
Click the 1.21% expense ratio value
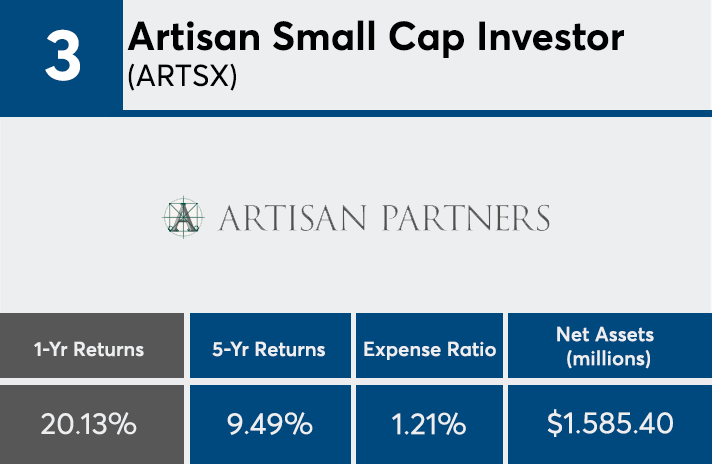point(429,424)
